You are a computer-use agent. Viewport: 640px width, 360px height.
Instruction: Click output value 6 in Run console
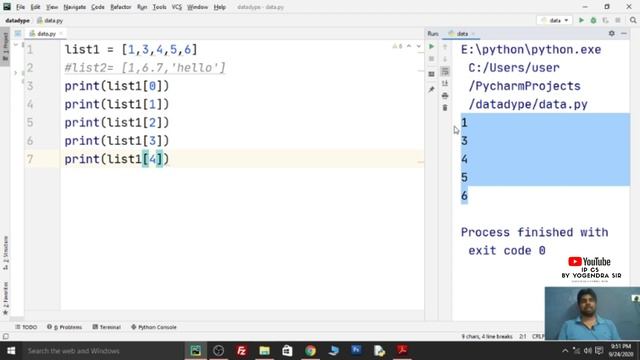[x=464, y=196]
